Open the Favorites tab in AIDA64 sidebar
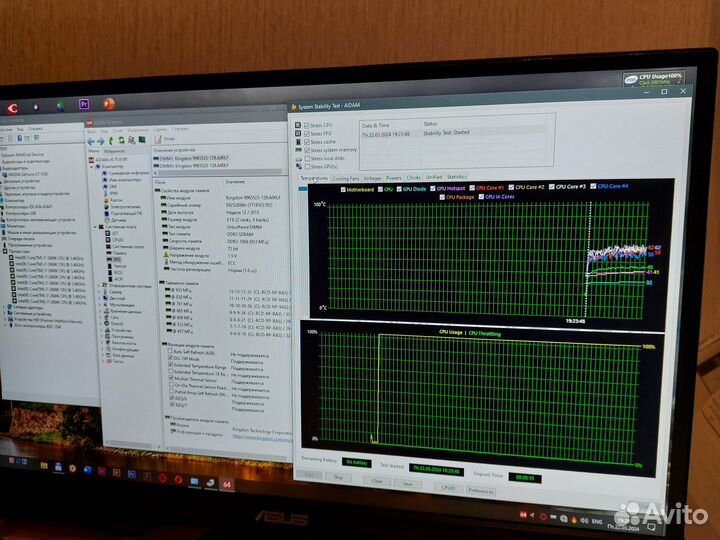 [x=114, y=151]
